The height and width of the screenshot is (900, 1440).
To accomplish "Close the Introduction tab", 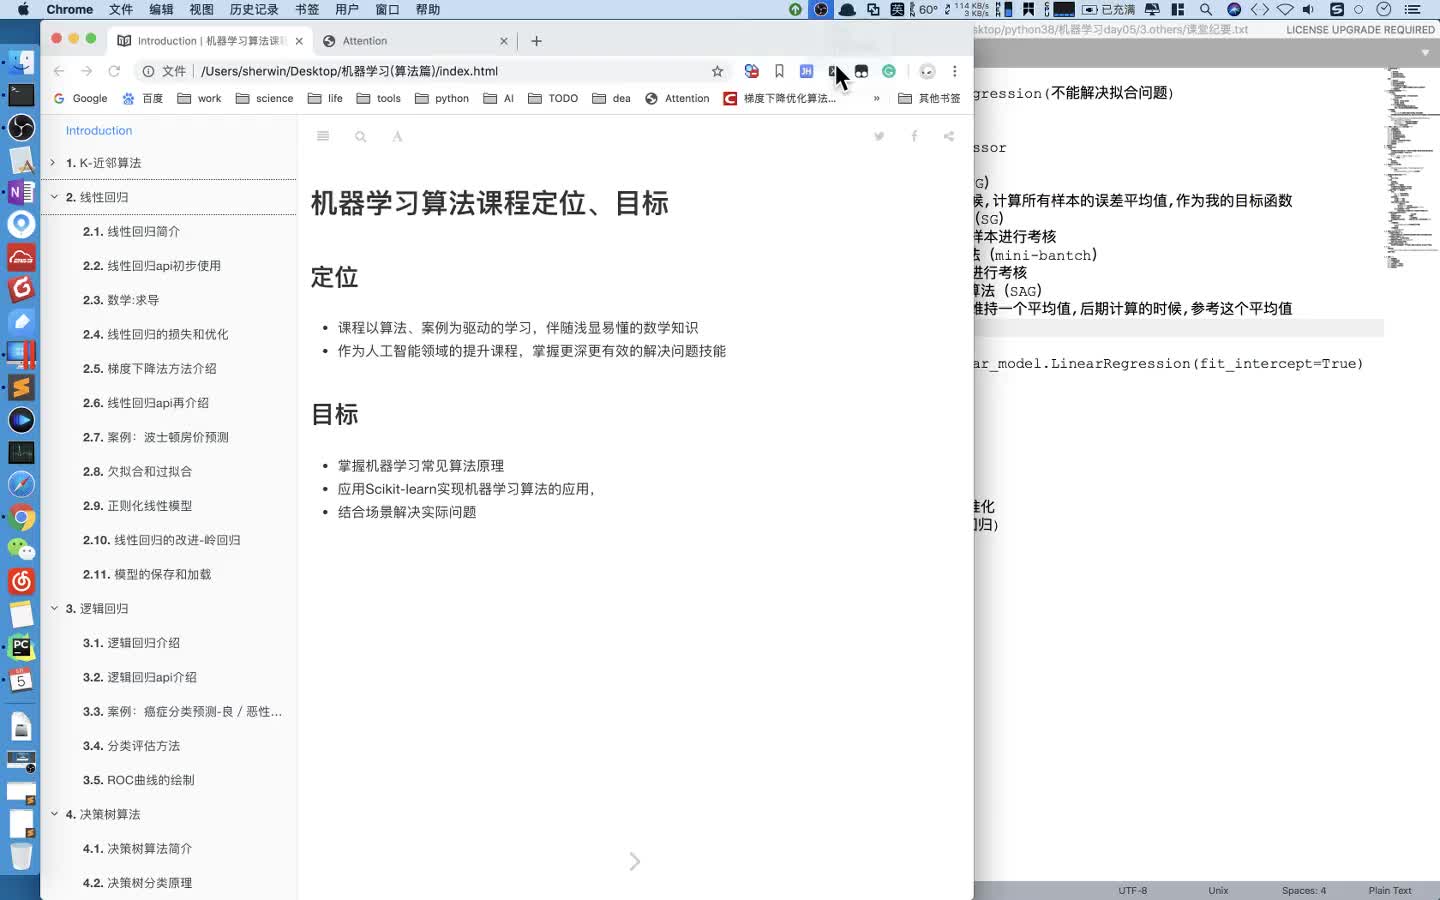I will pyautogui.click(x=299, y=41).
